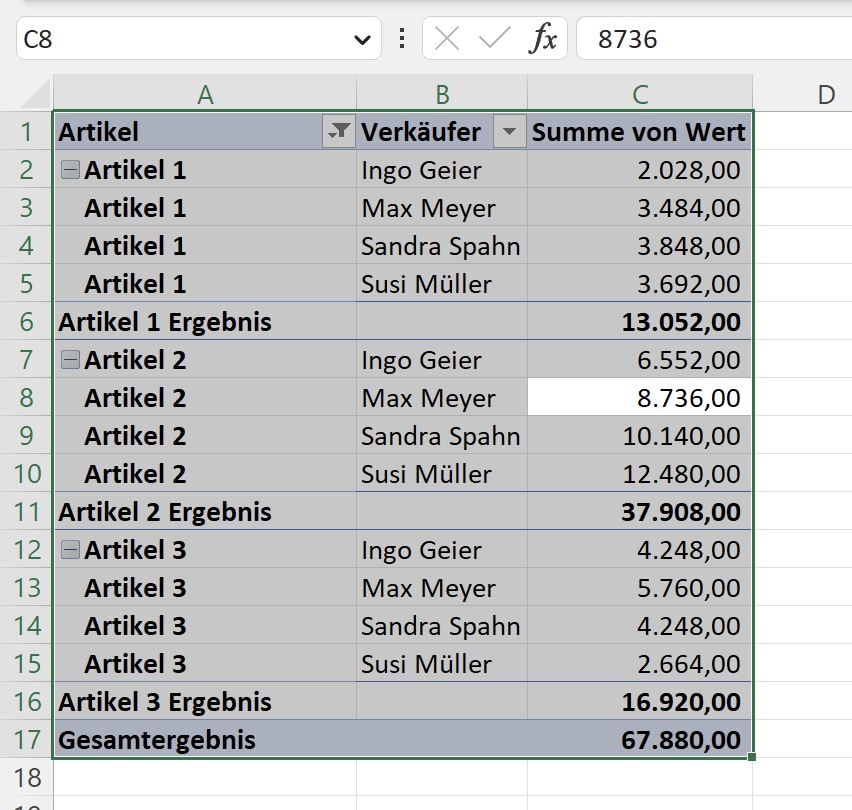
Task: Click the Artikel header cell text
Action: pyautogui.click(x=98, y=131)
